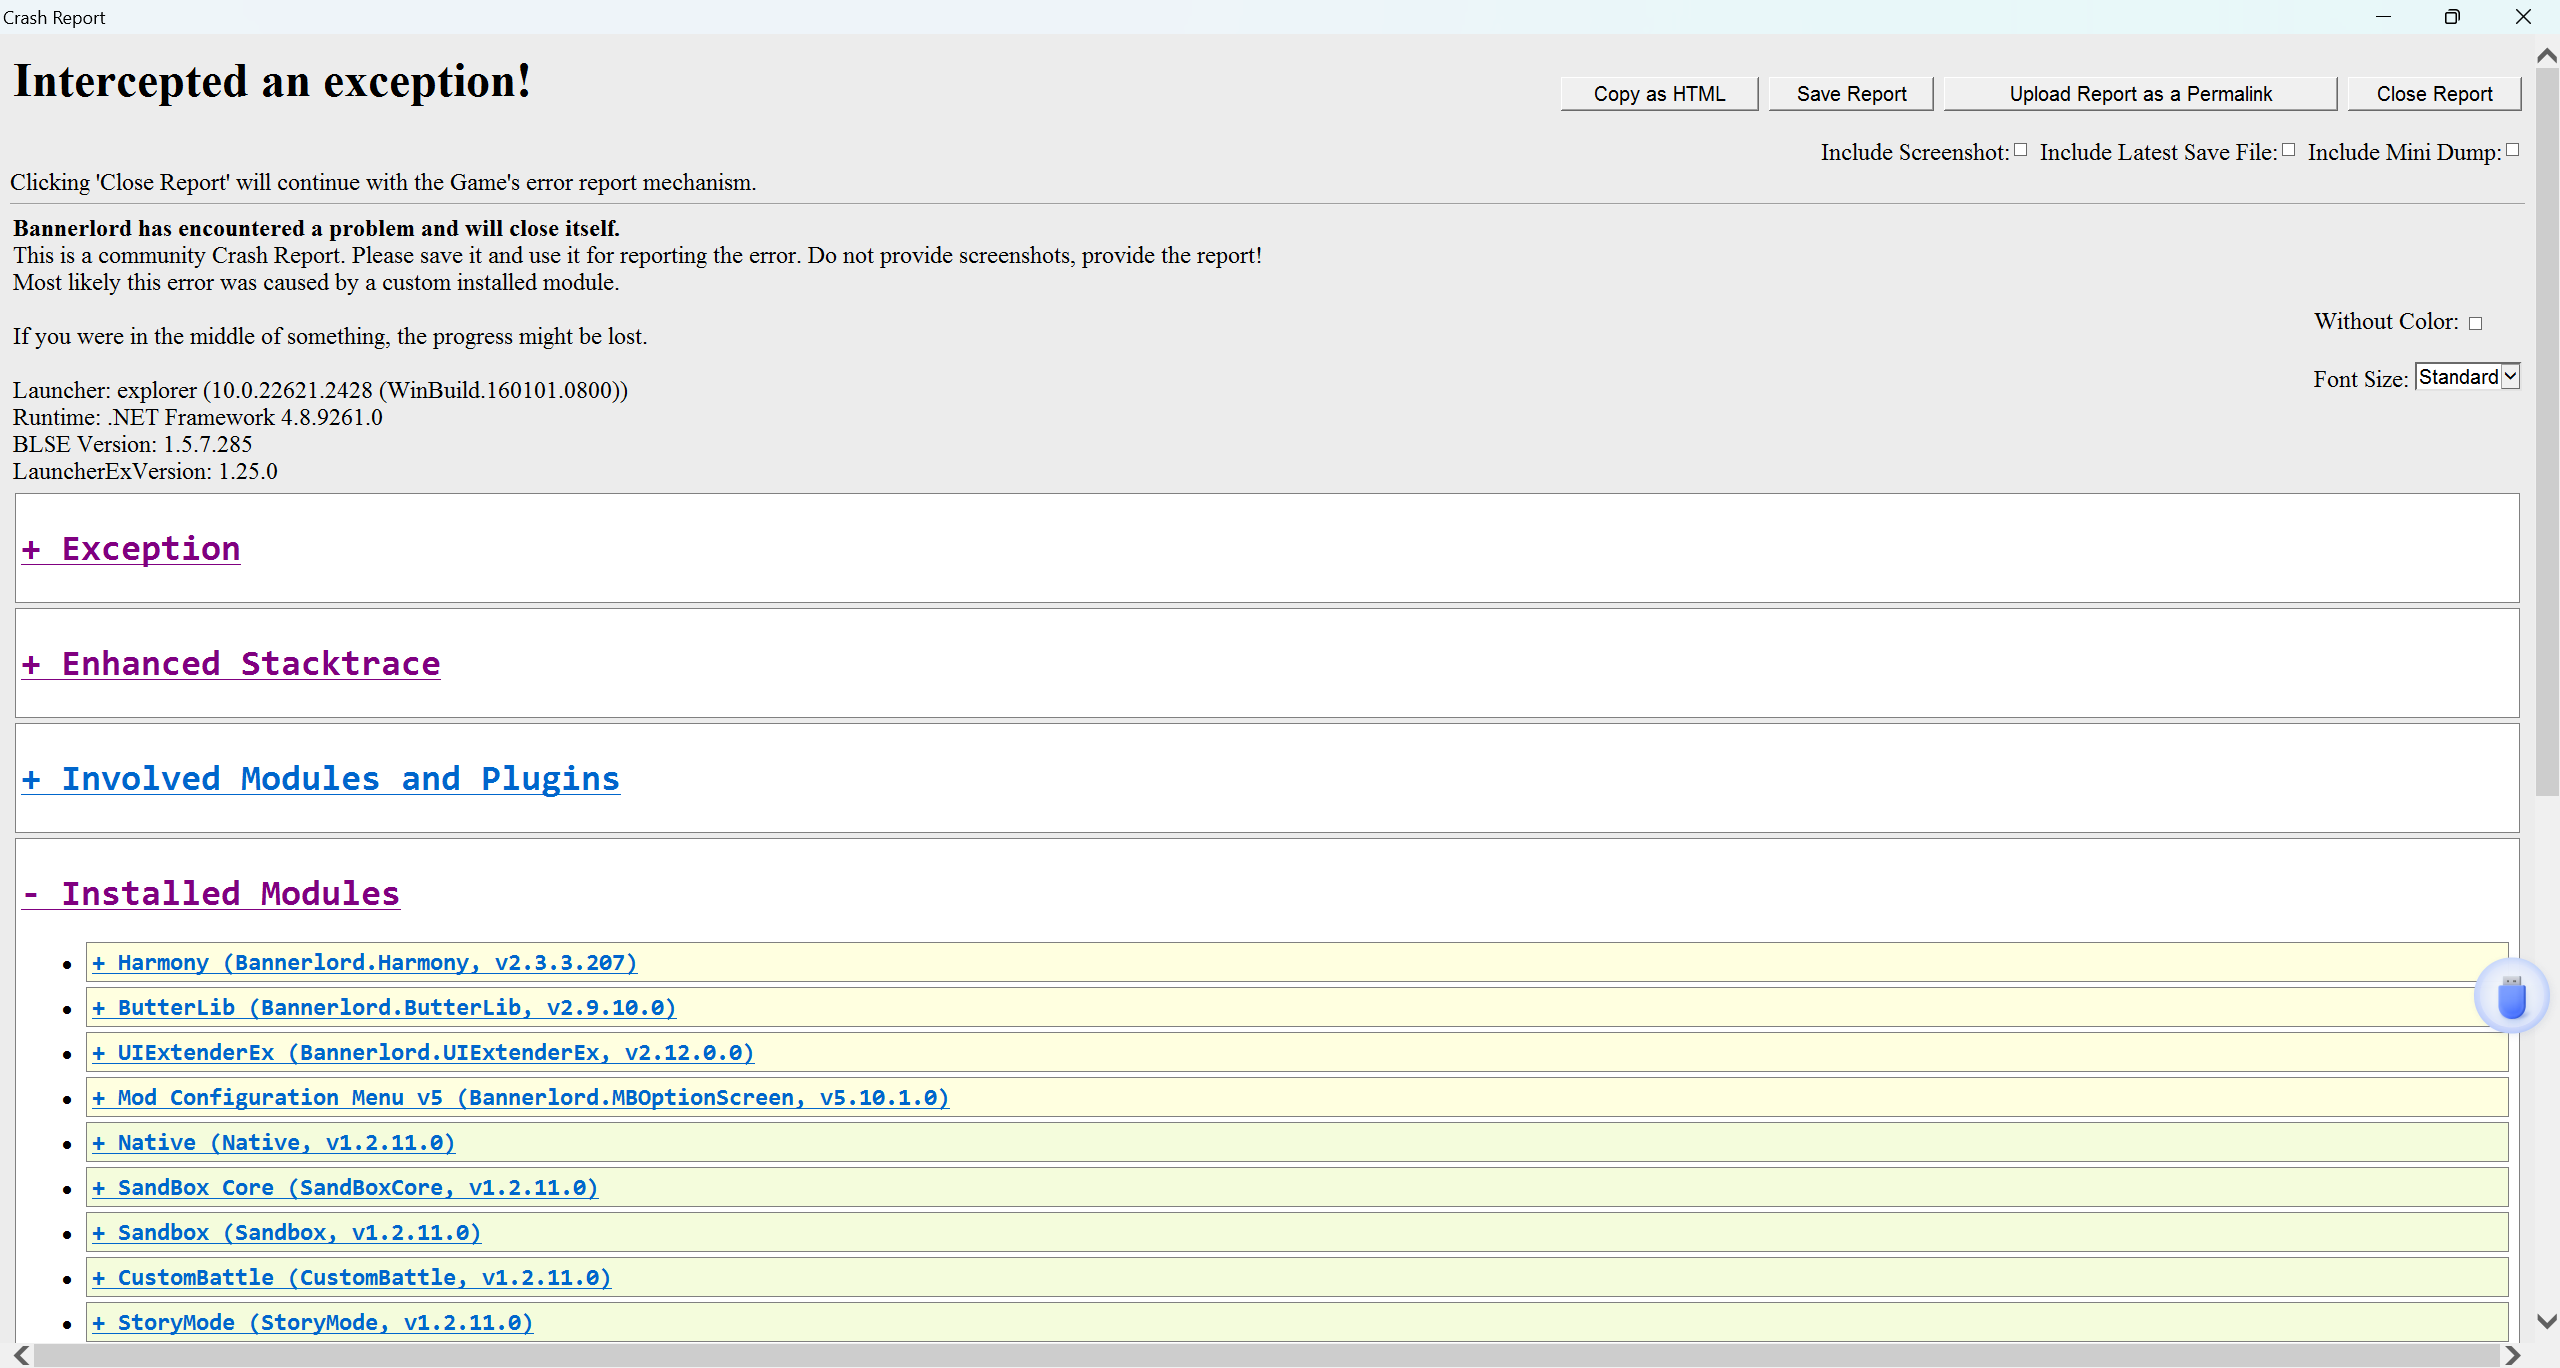The image size is (2560, 1368).
Task: Click the vertical scrollbar up arrow
Action: (2547, 56)
